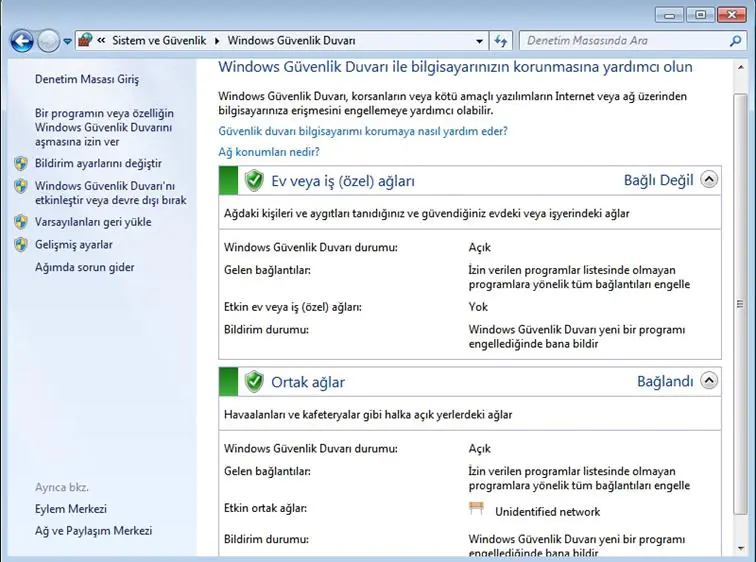Open Ağımda sorun gider link
Screen dimensions: 756x562
(x=84, y=268)
